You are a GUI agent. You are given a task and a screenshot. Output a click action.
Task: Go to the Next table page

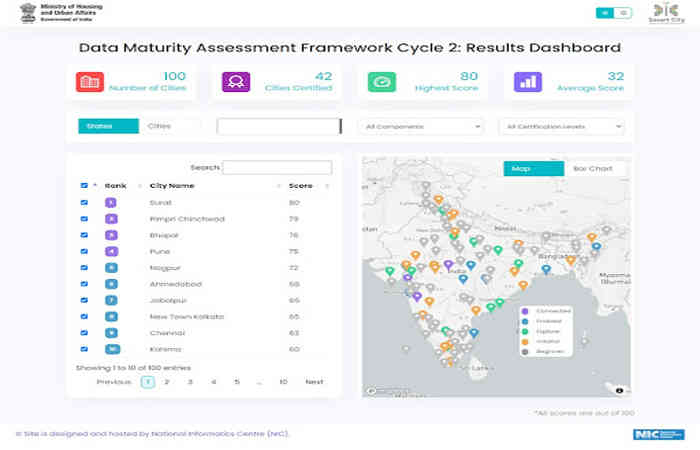(314, 382)
